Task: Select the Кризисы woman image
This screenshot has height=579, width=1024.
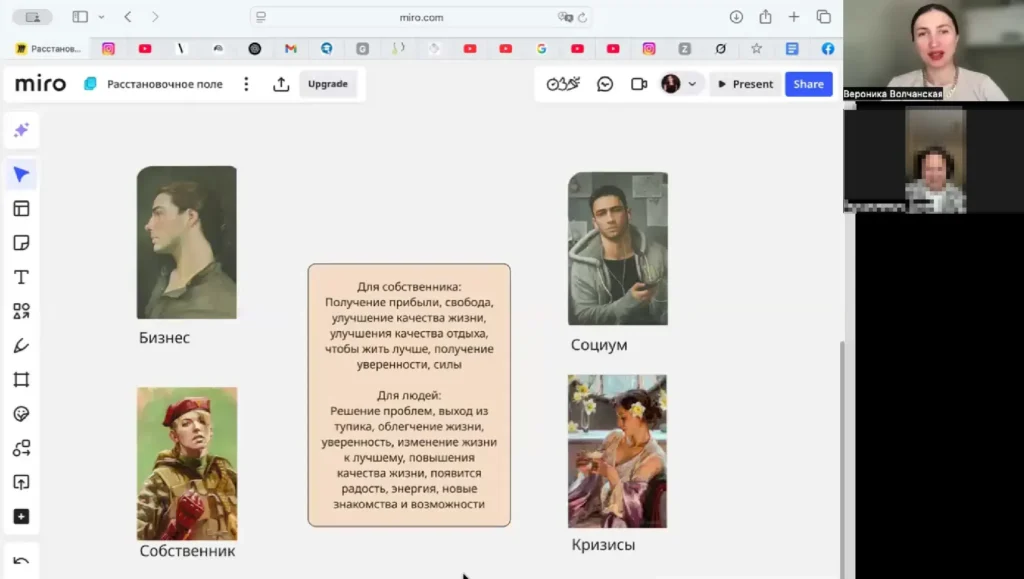Action: [x=617, y=451]
